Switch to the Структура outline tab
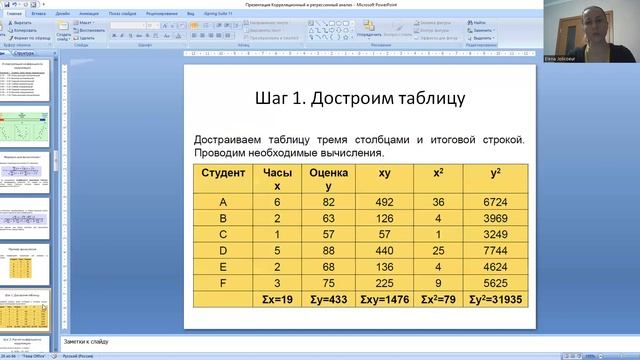Screen dimensions: 640x360 coord(24,53)
